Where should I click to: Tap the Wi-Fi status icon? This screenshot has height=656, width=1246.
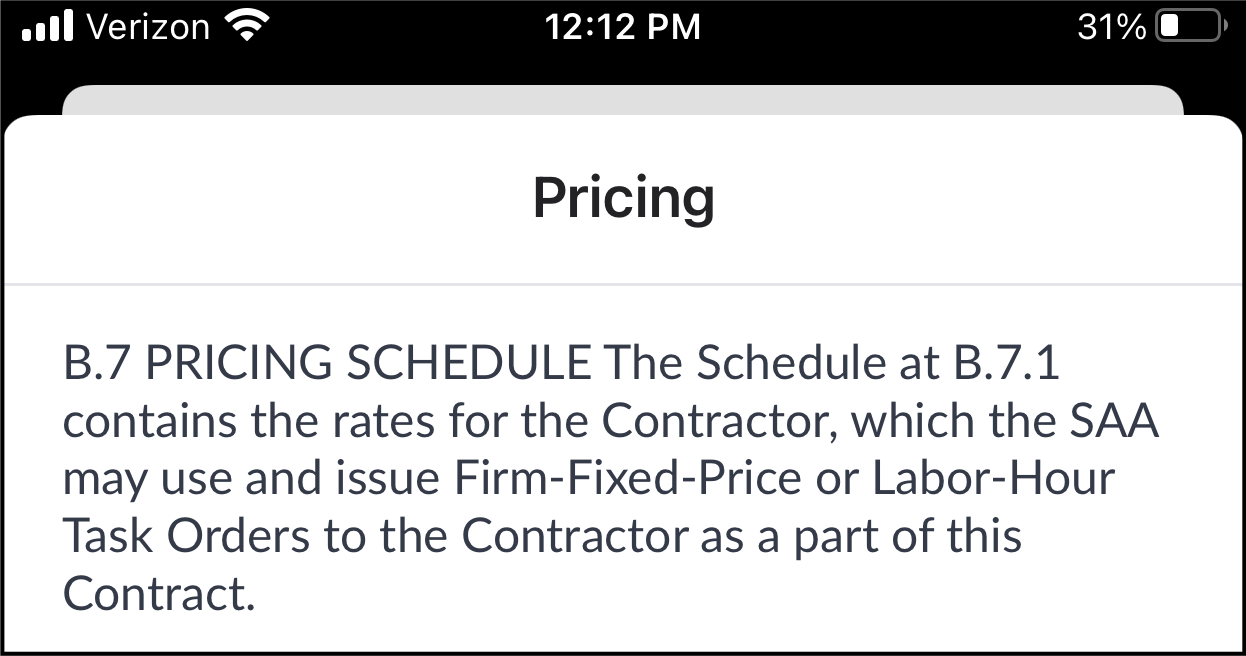(243, 27)
